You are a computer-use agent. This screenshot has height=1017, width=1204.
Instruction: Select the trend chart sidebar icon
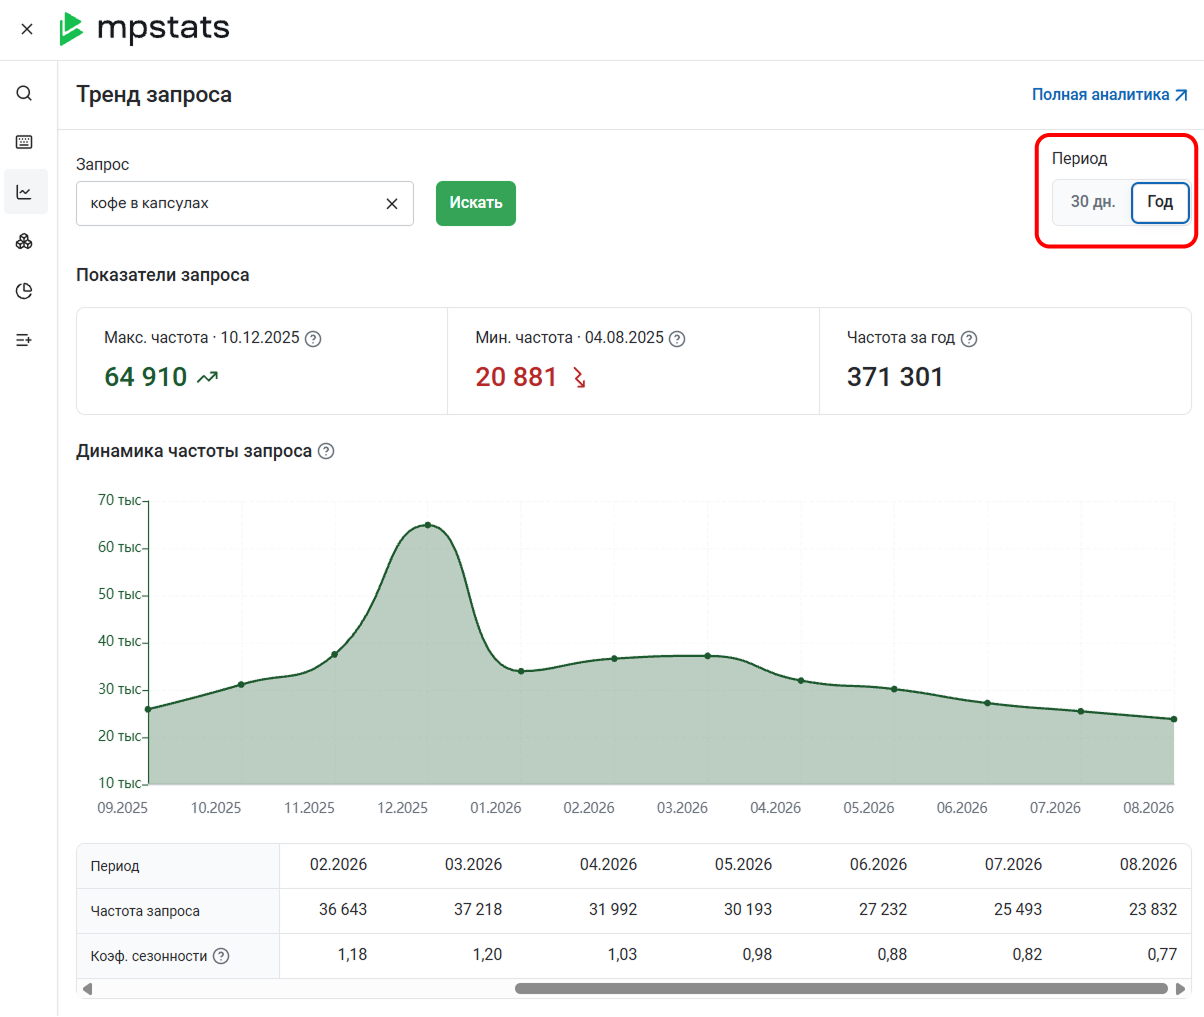[x=25, y=192]
